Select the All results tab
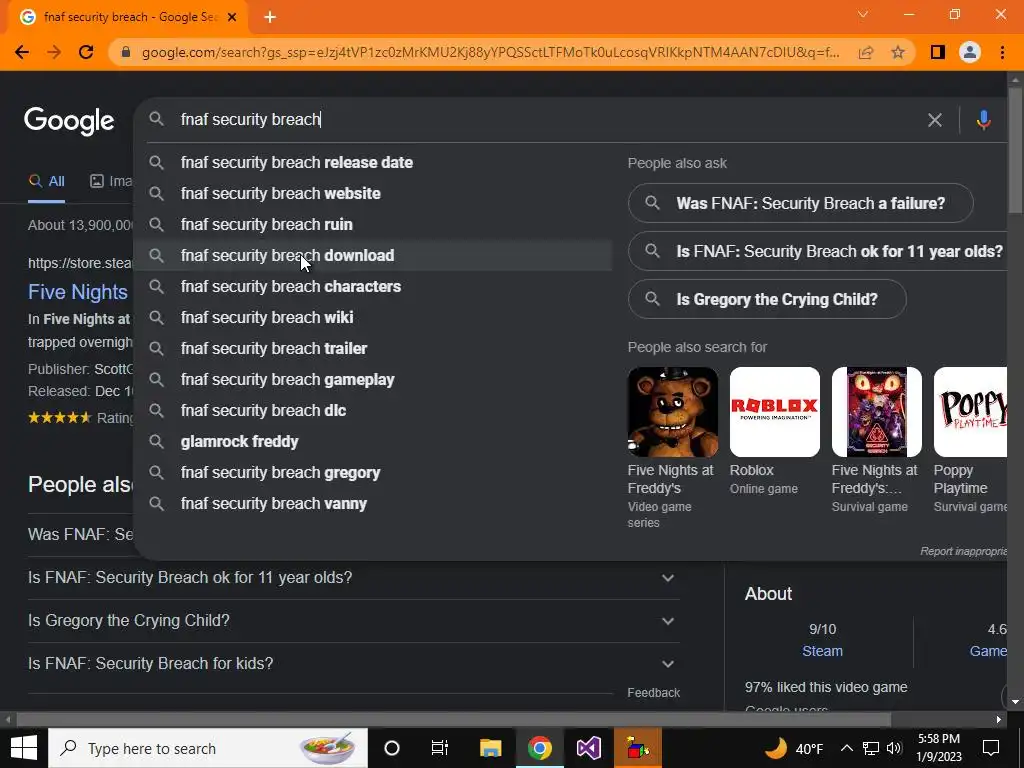 point(46,182)
